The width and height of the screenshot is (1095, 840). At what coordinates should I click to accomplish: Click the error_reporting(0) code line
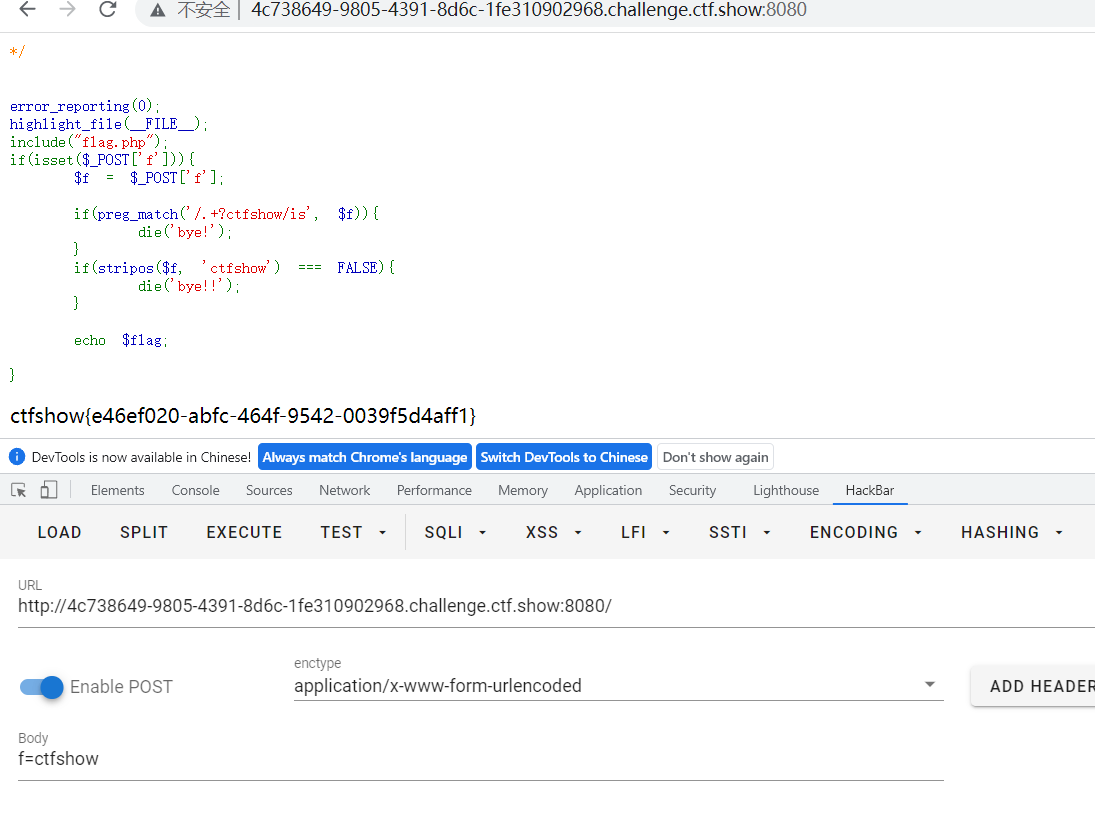coord(84,106)
